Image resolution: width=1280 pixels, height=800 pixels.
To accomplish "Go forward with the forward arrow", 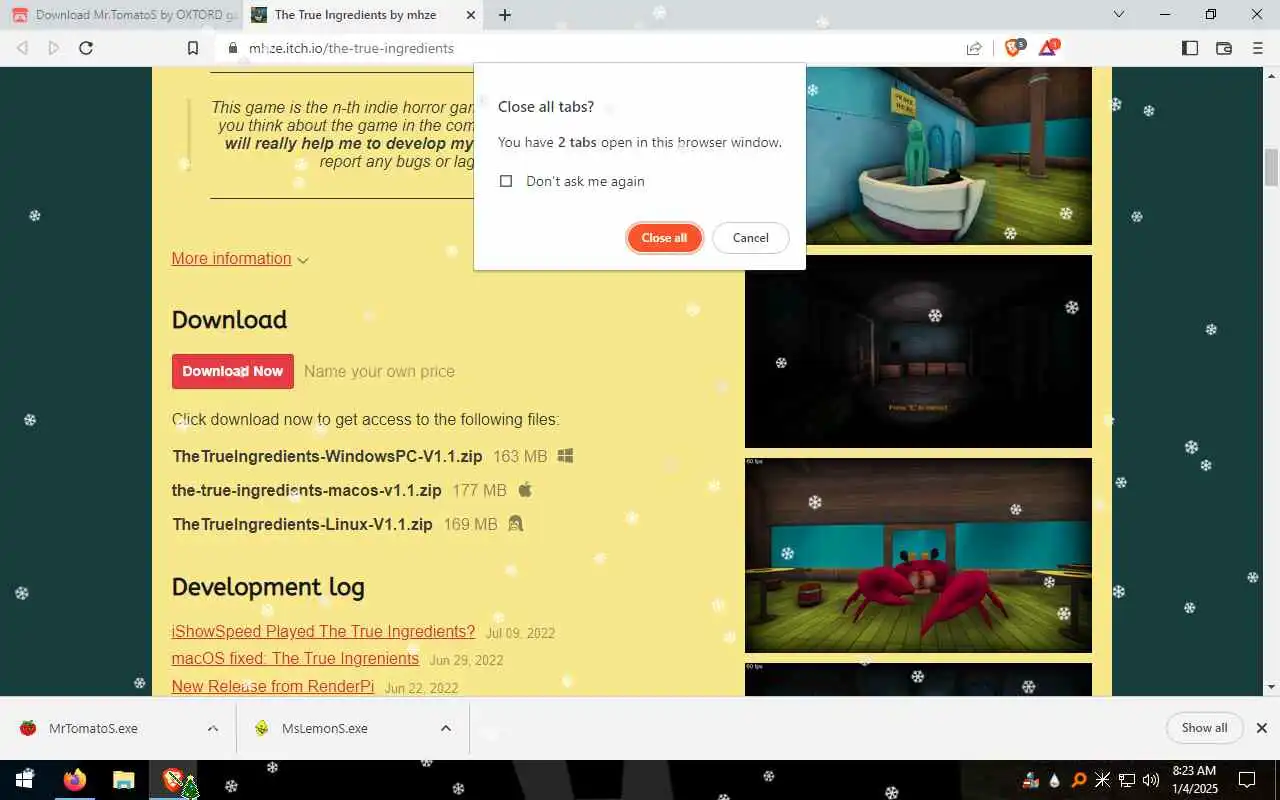I will coord(54,48).
